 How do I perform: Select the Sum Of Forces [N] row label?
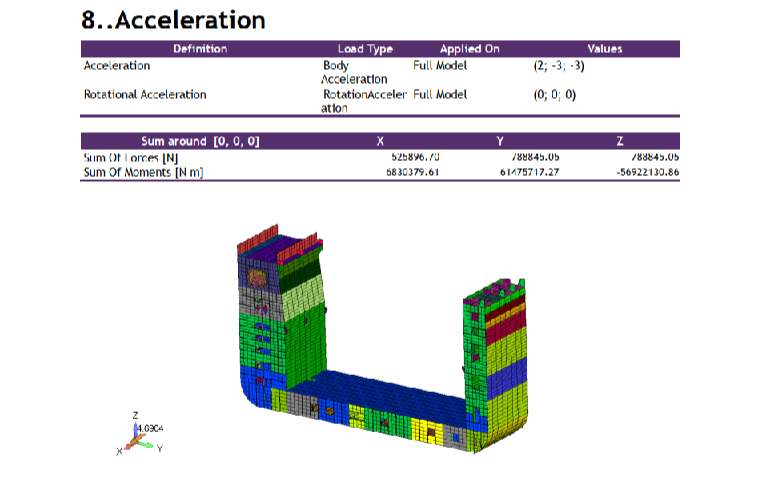tap(132, 157)
